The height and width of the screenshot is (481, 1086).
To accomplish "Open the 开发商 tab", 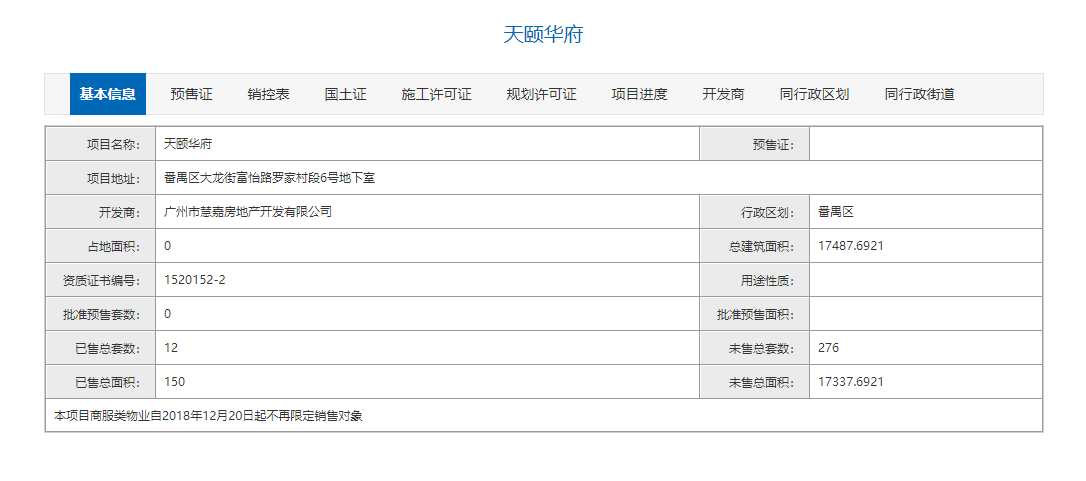I will click(x=723, y=94).
